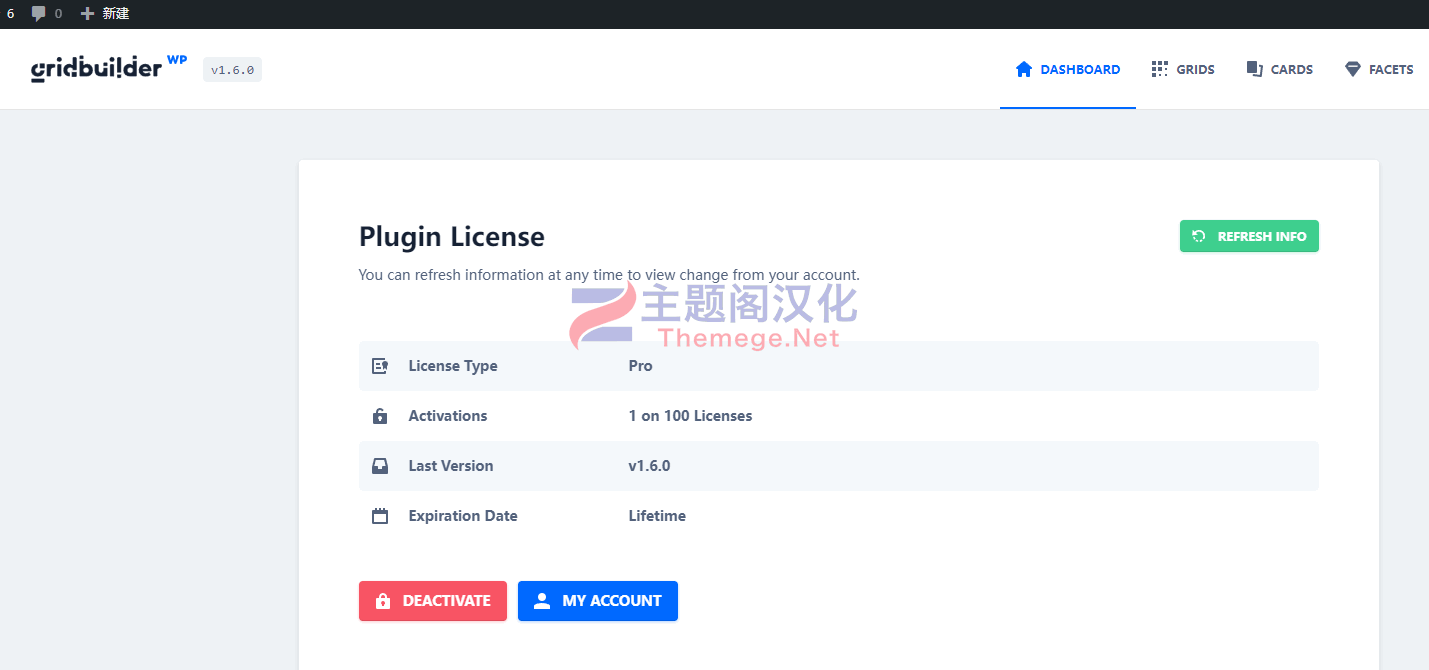This screenshot has width=1429, height=670.
Task: Click the refresh information description text
Action: tap(609, 275)
